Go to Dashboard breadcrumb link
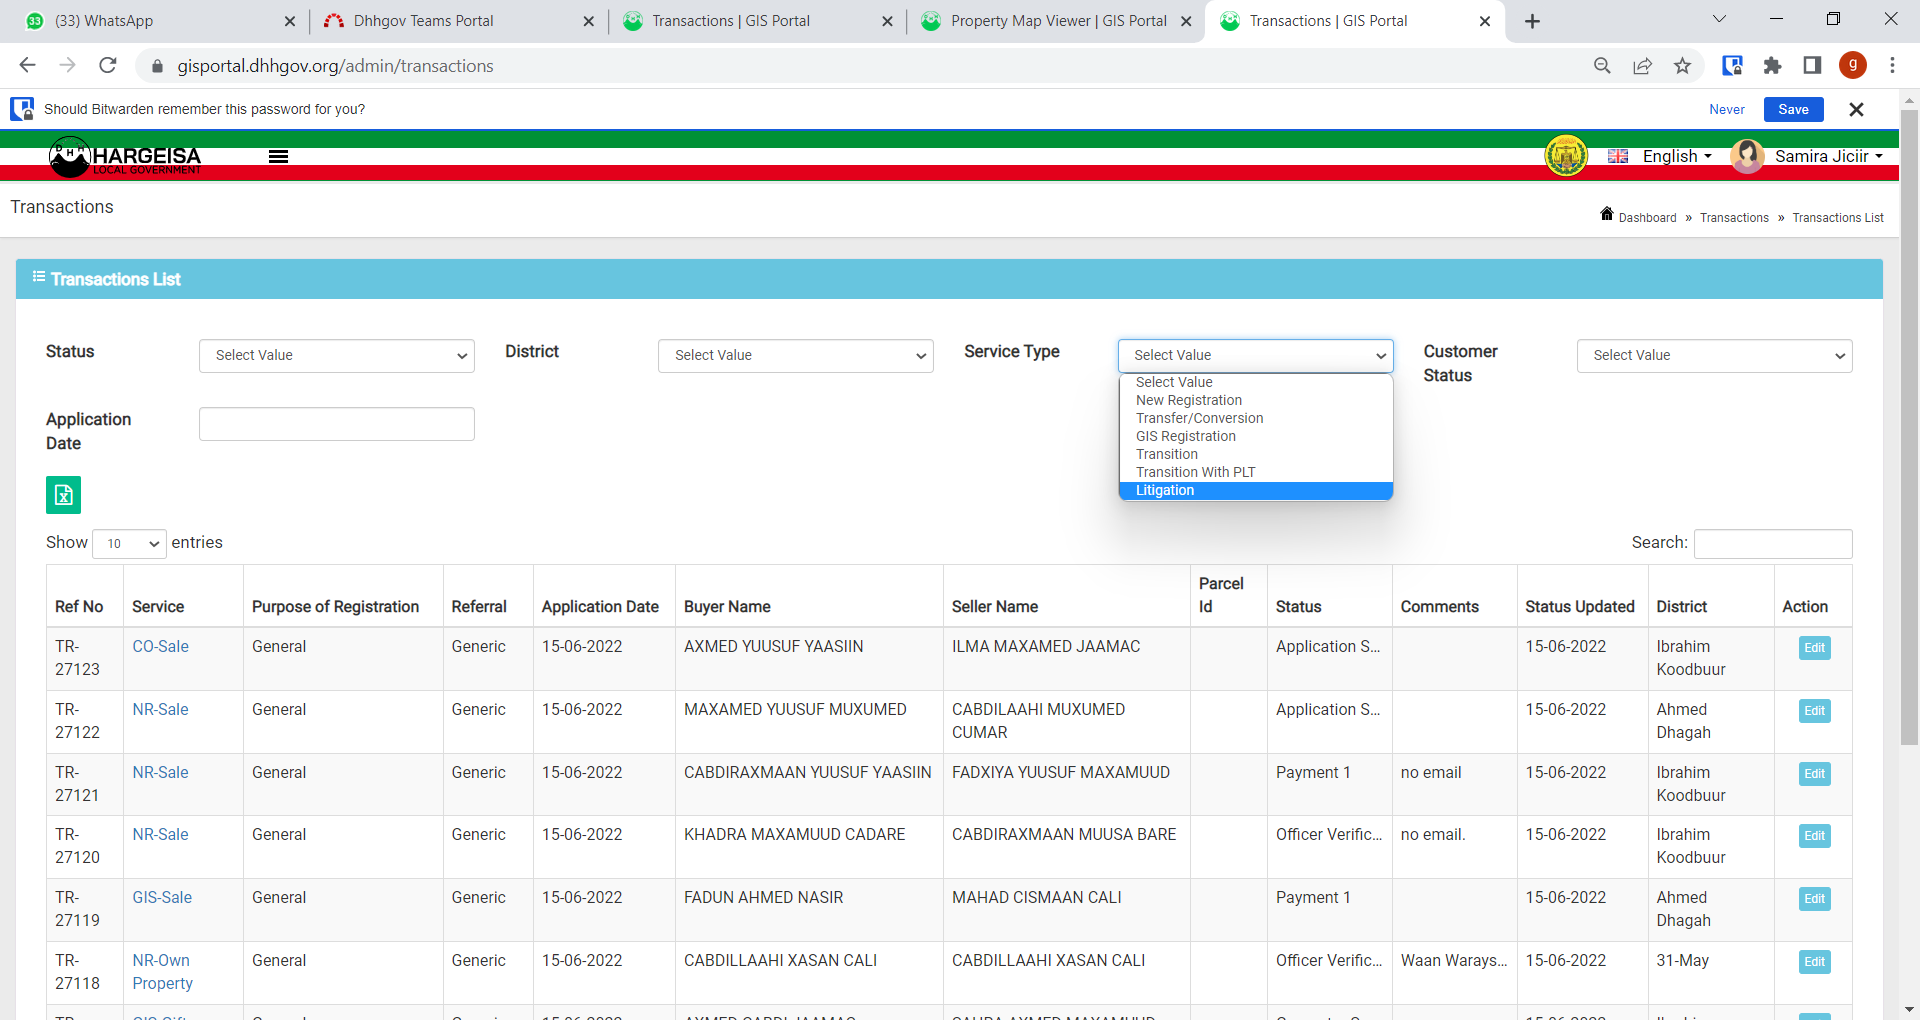Viewport: 1920px width, 1020px height. click(x=1647, y=218)
